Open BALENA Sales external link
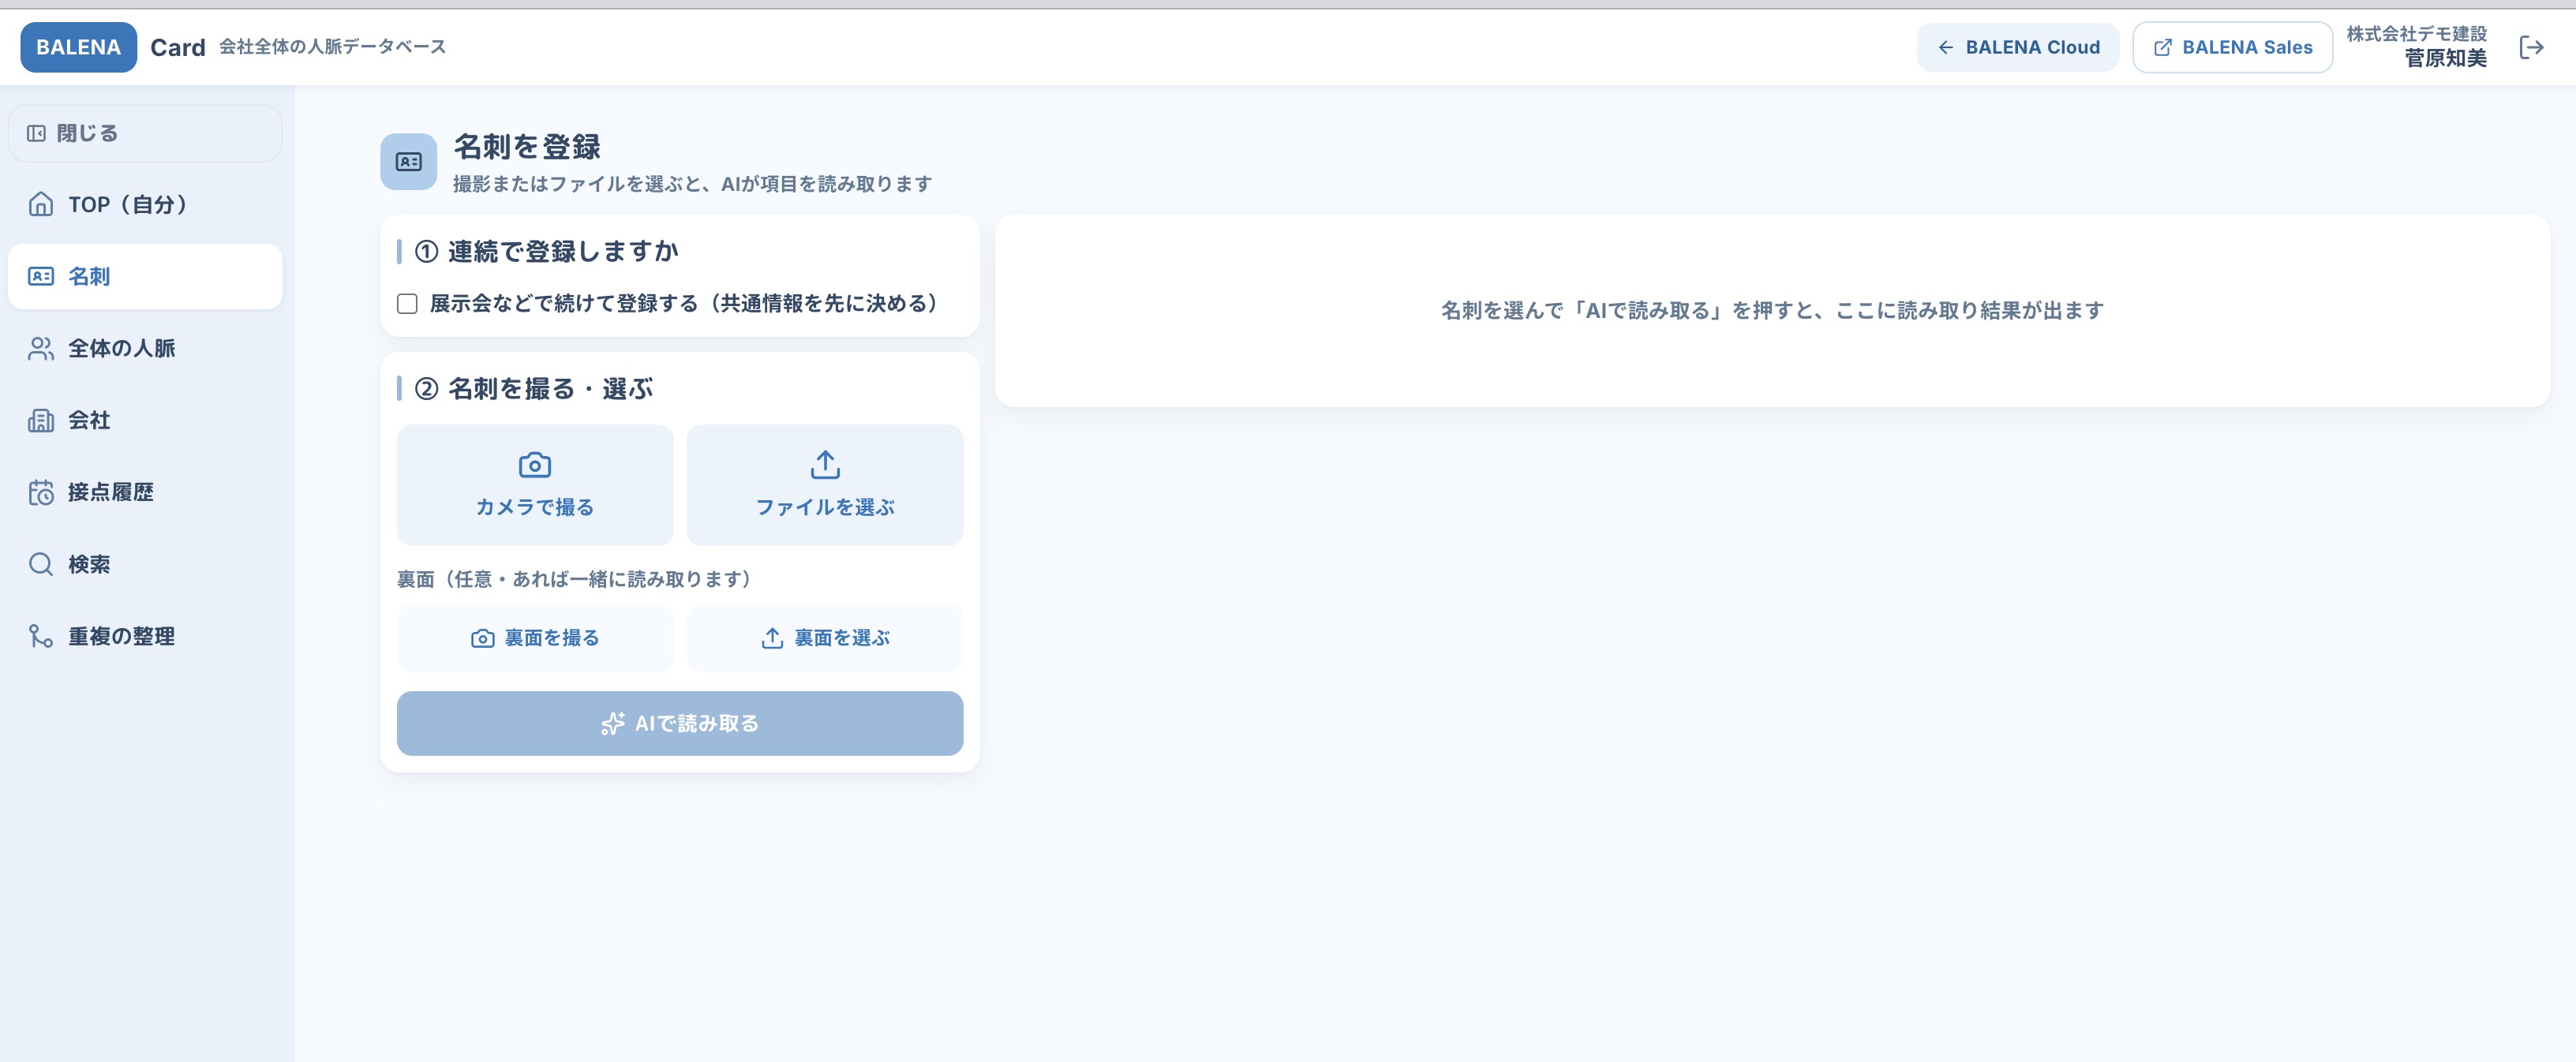 click(2232, 47)
